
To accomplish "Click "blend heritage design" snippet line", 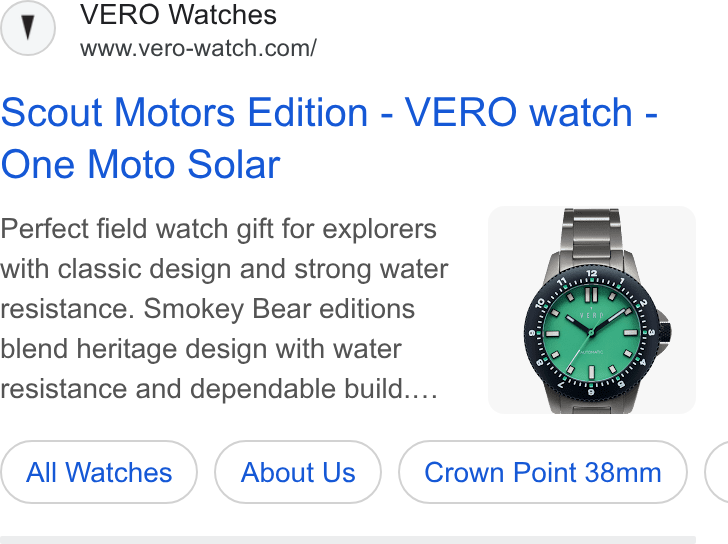I will click(201, 349).
